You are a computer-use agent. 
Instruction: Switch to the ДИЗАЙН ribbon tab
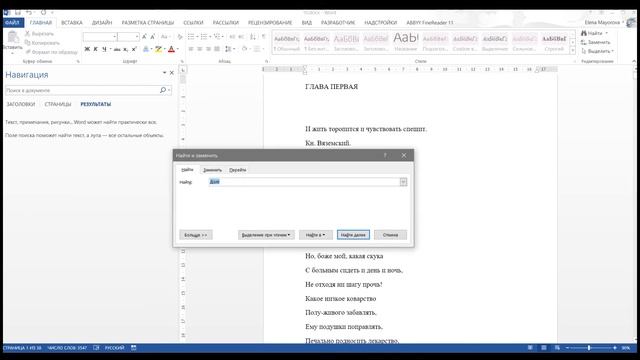coord(102,22)
